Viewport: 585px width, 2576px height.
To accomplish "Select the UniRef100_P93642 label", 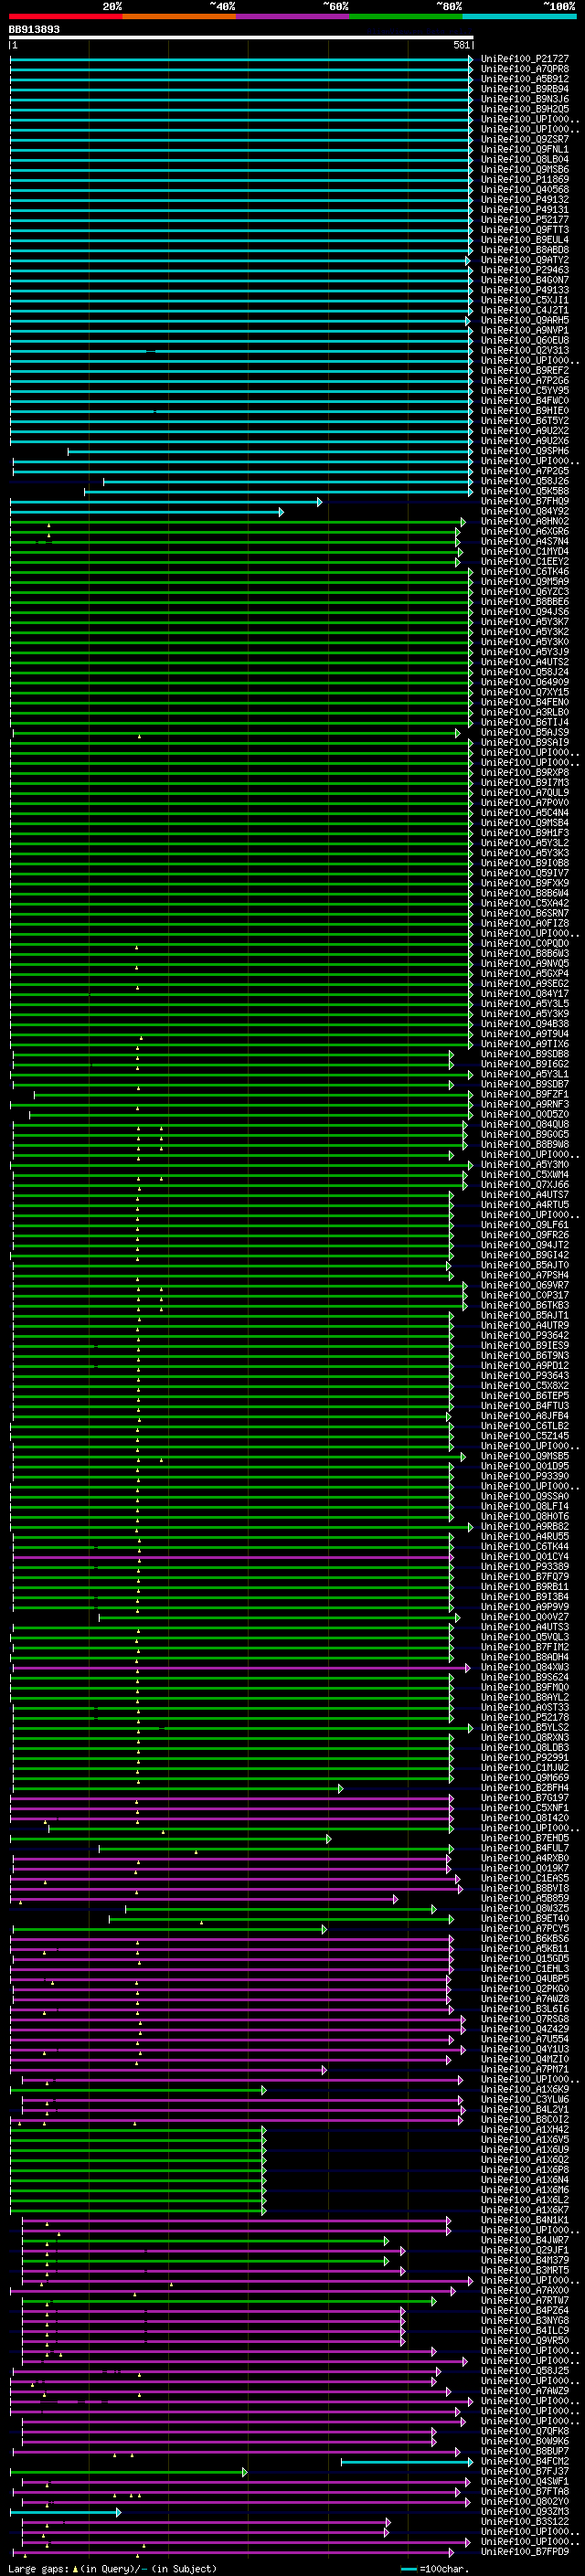I will pyautogui.click(x=525, y=1336).
